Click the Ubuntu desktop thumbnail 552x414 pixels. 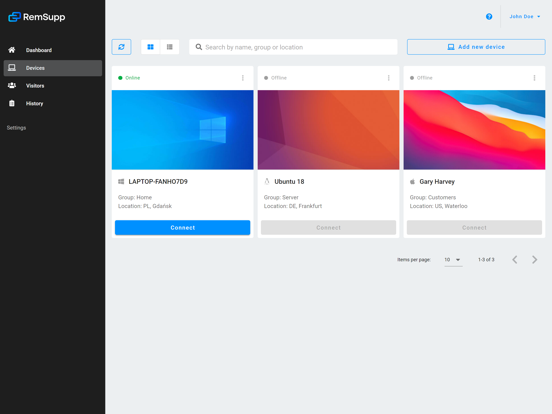pos(328,130)
